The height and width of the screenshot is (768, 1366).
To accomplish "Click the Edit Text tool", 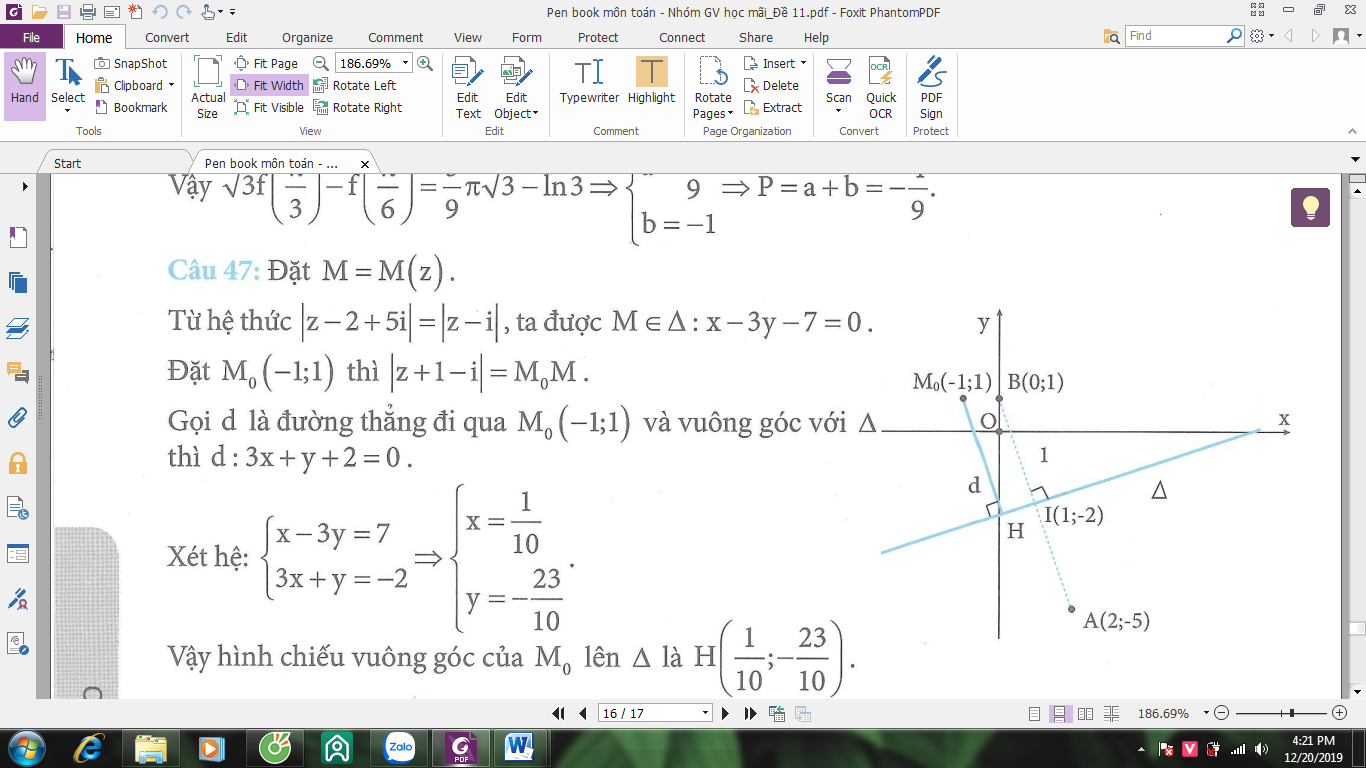I will click(x=468, y=88).
